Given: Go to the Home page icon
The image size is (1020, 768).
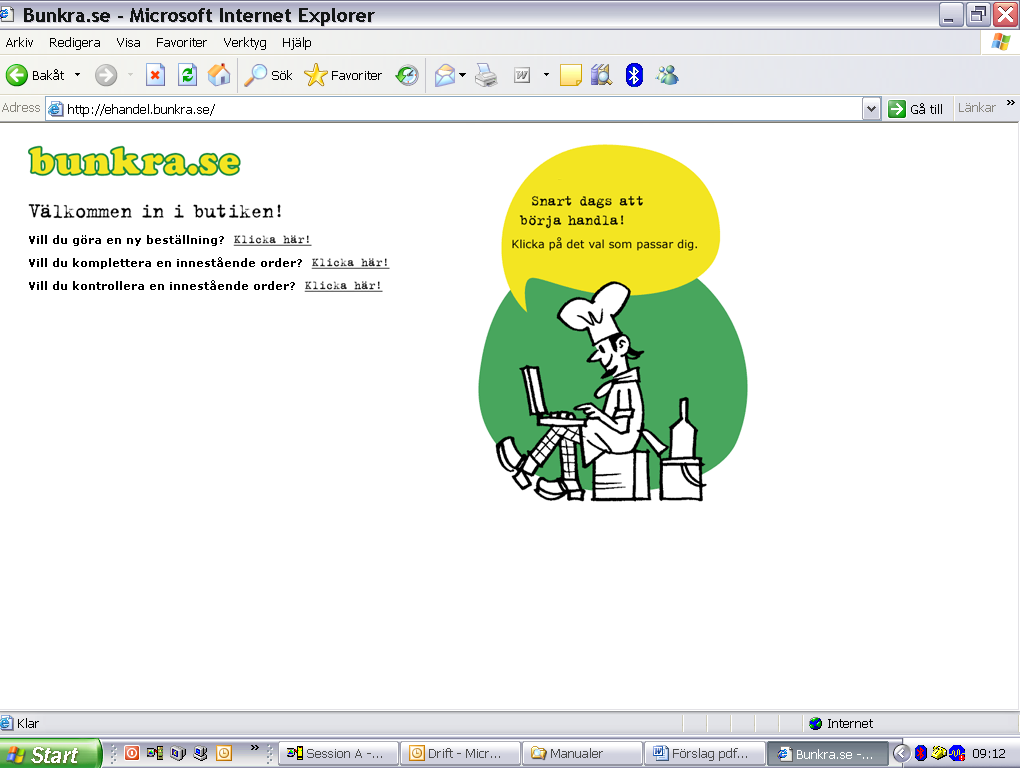Looking at the screenshot, I should [x=219, y=75].
